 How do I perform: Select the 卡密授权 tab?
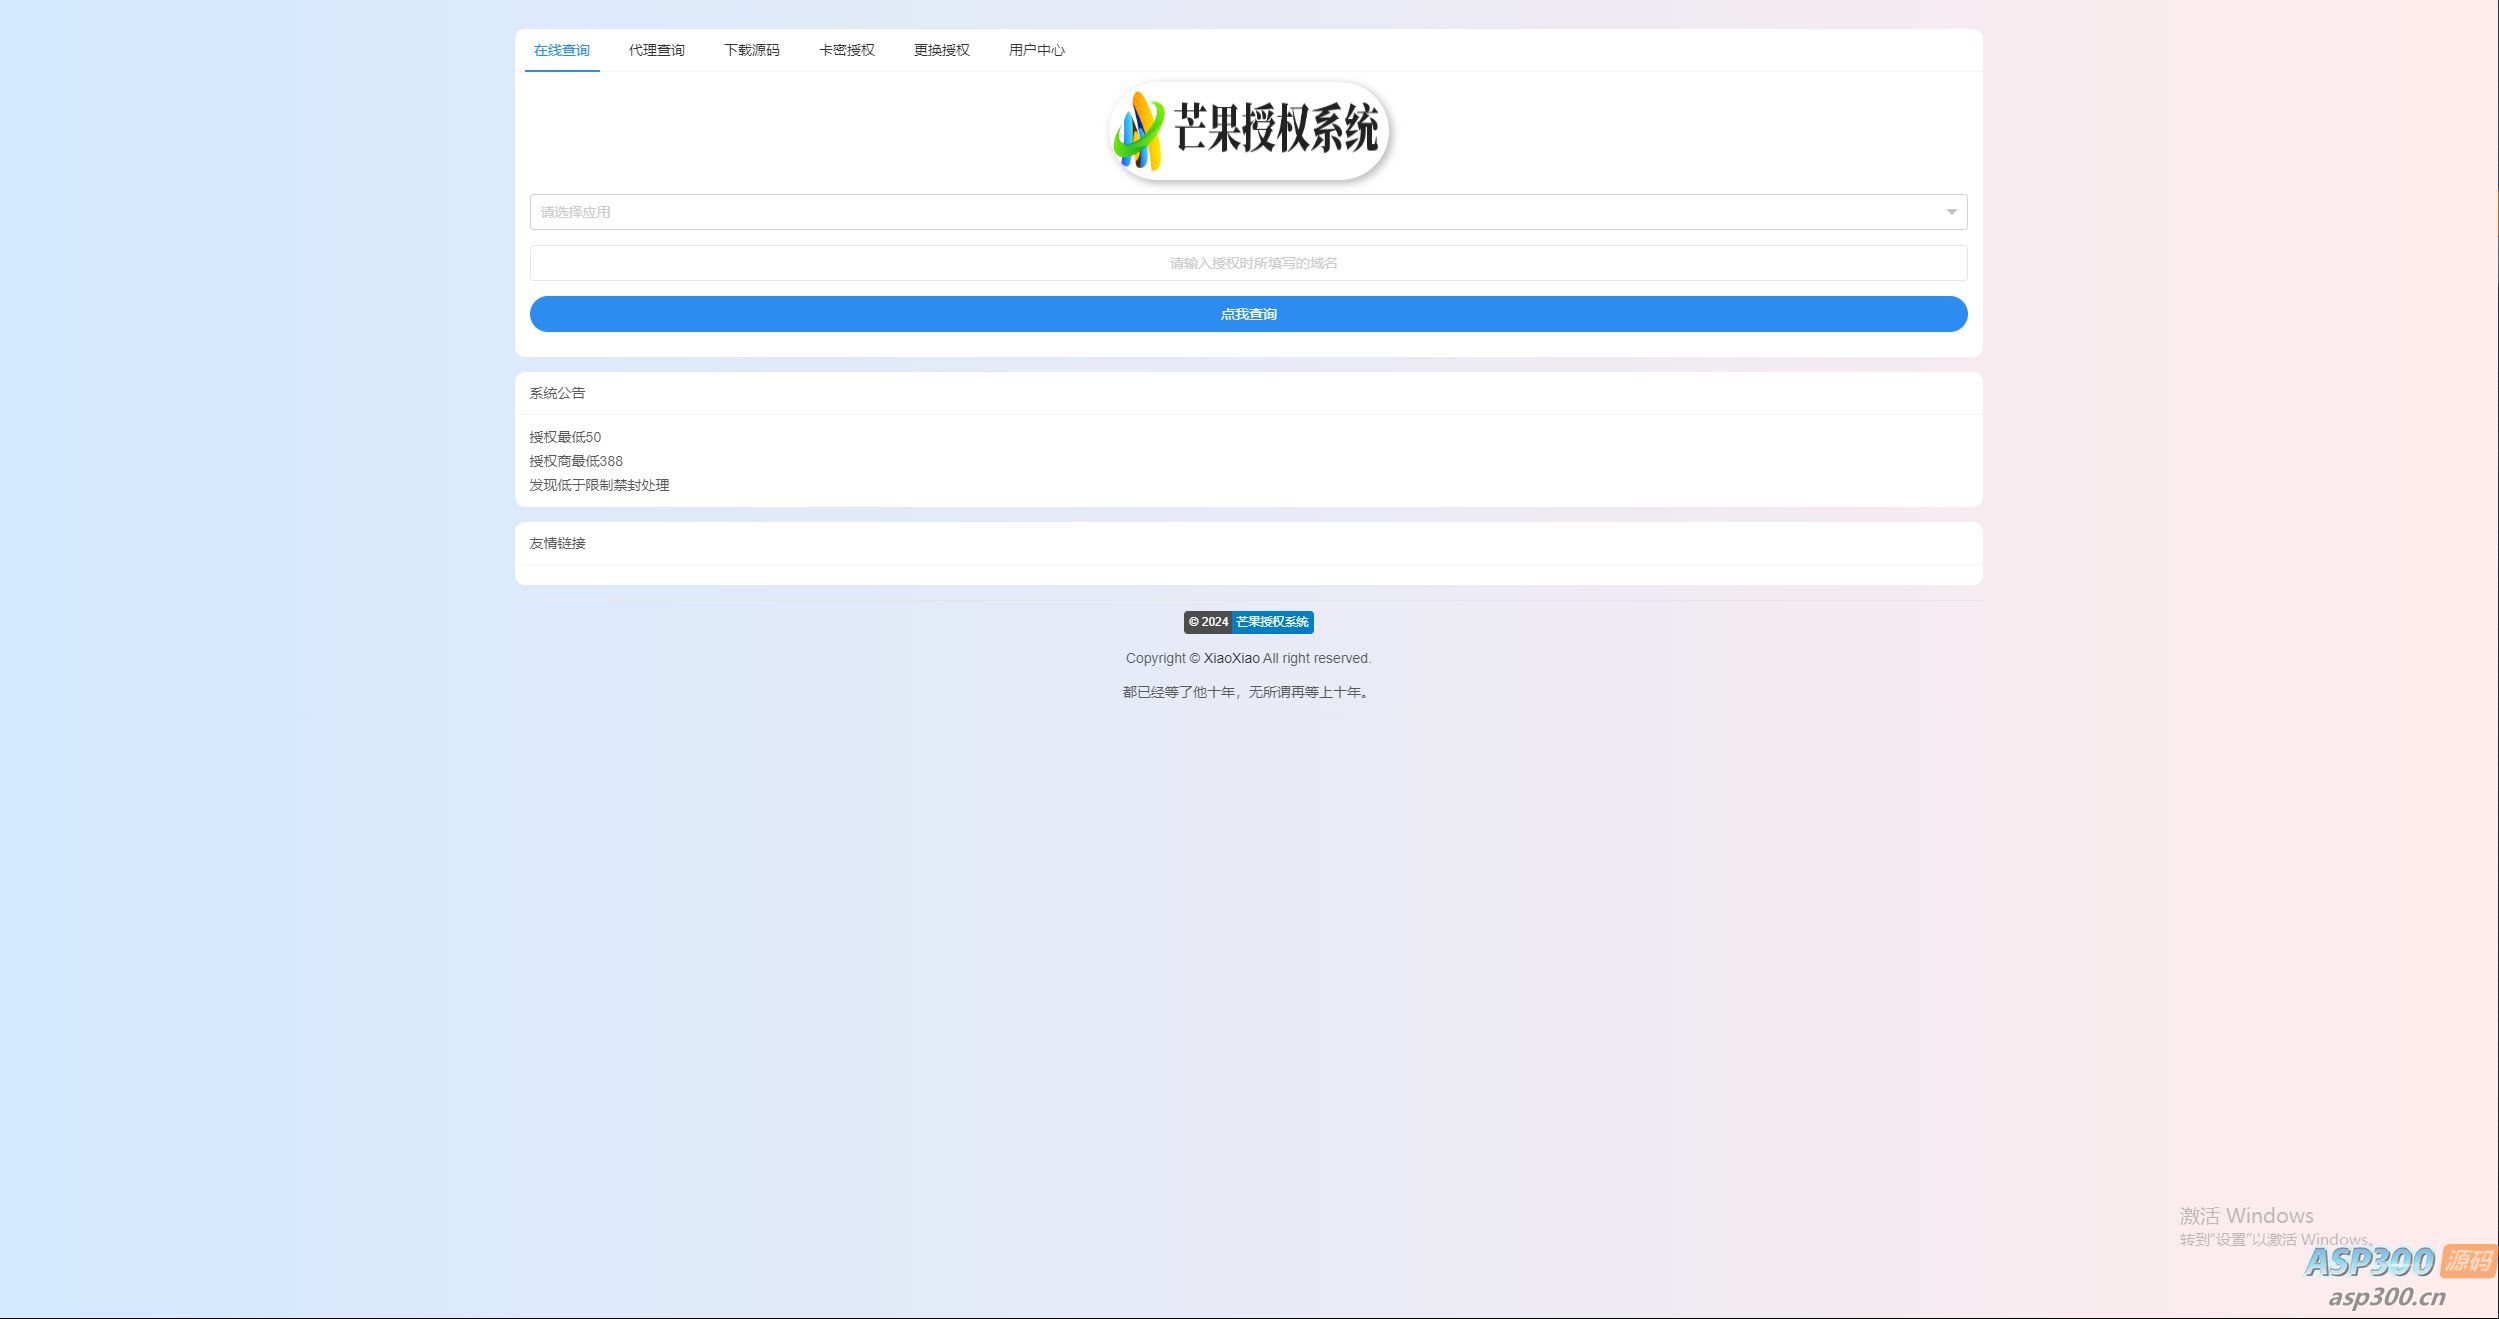click(x=846, y=50)
